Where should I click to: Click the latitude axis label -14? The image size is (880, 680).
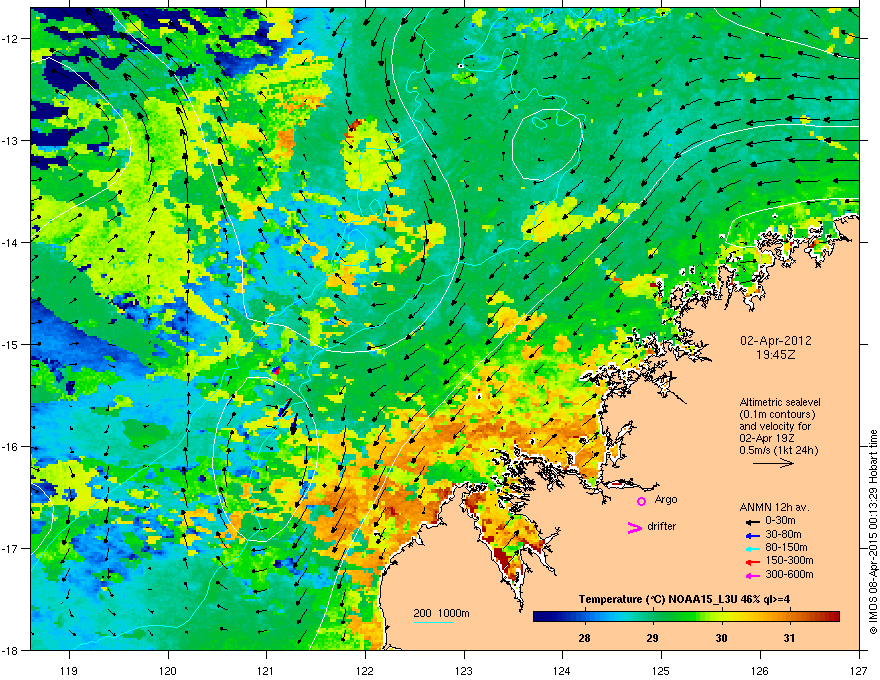coord(11,242)
